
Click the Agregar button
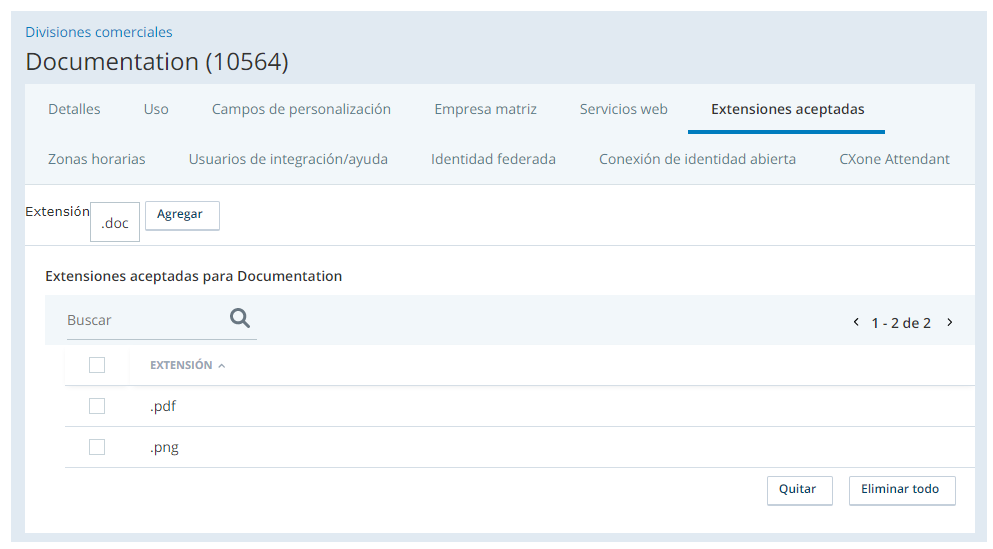pos(182,215)
